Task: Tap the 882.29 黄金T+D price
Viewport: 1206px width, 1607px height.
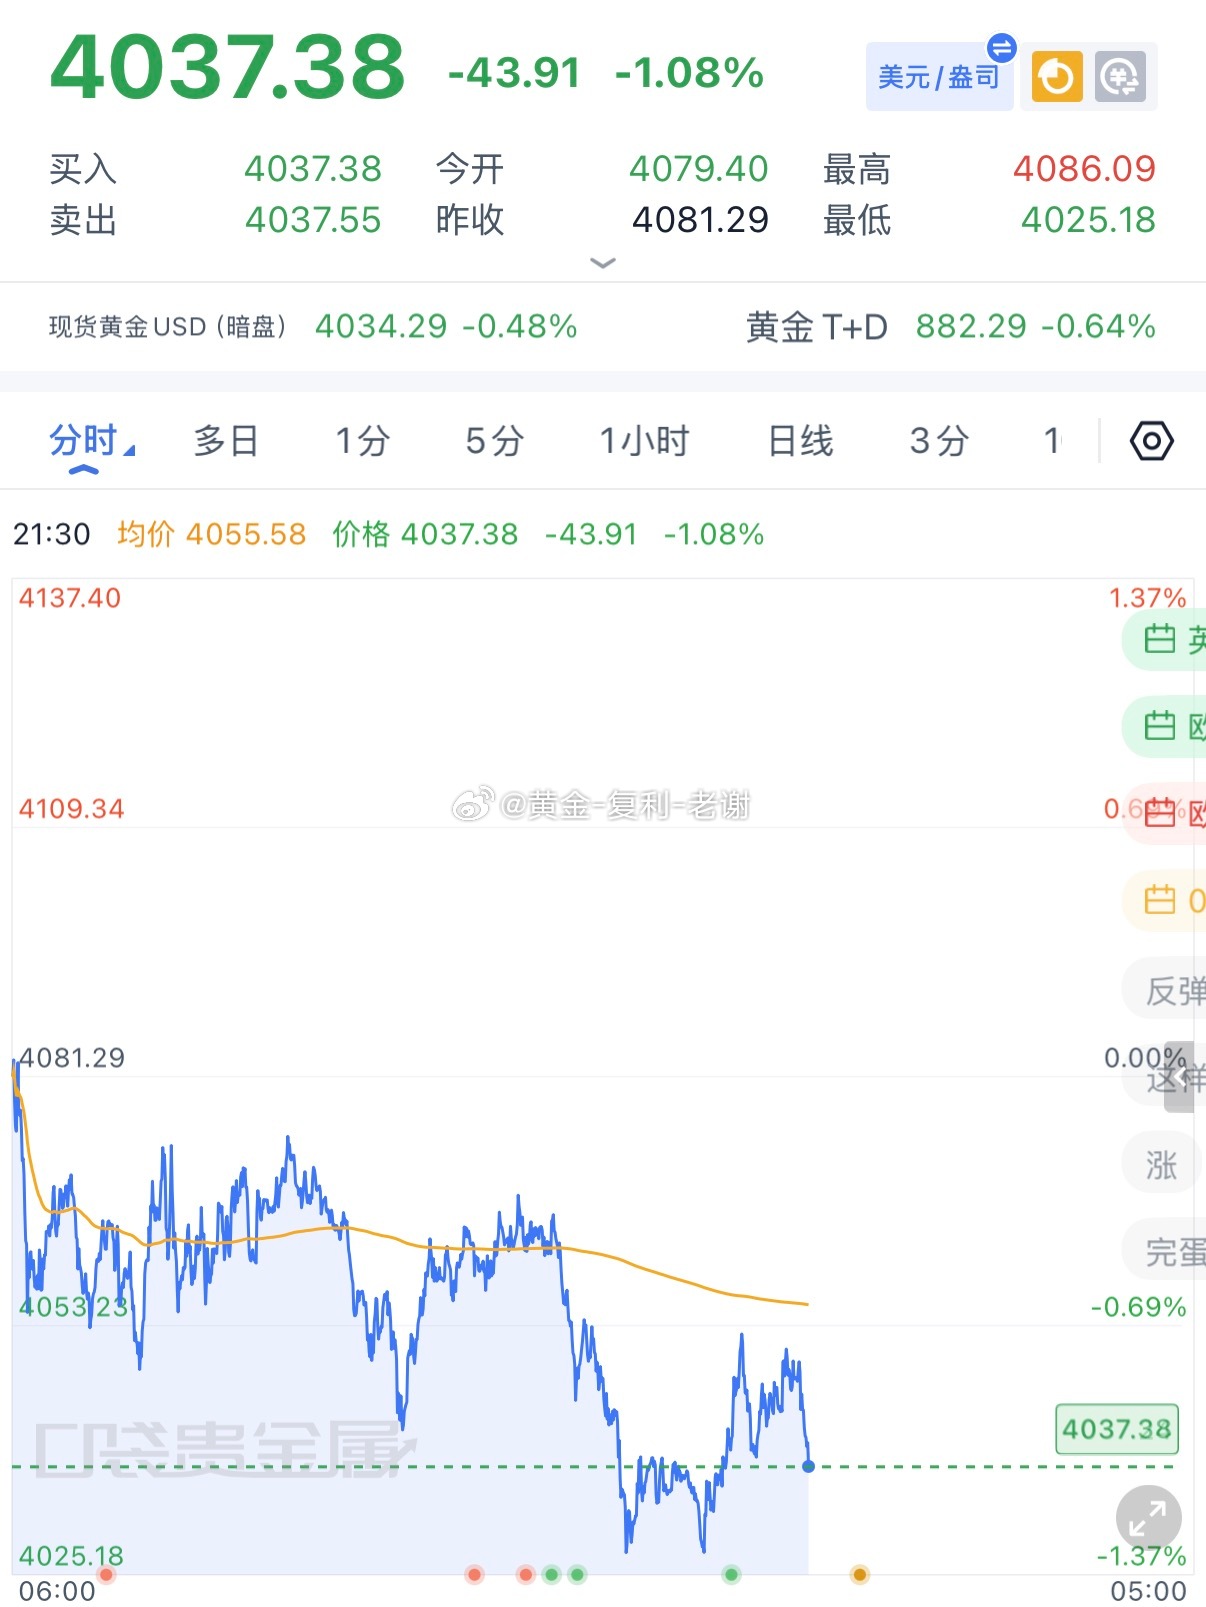Action: [971, 327]
